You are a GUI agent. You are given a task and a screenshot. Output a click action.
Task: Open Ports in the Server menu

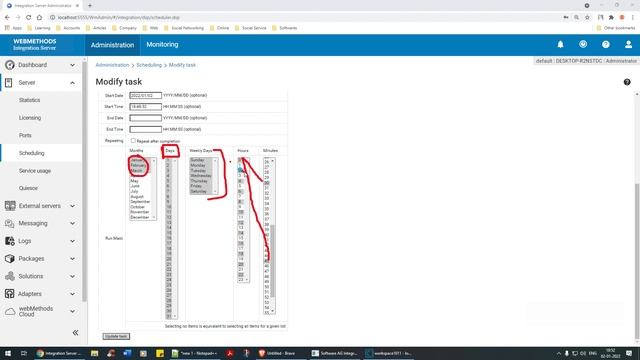pos(25,135)
